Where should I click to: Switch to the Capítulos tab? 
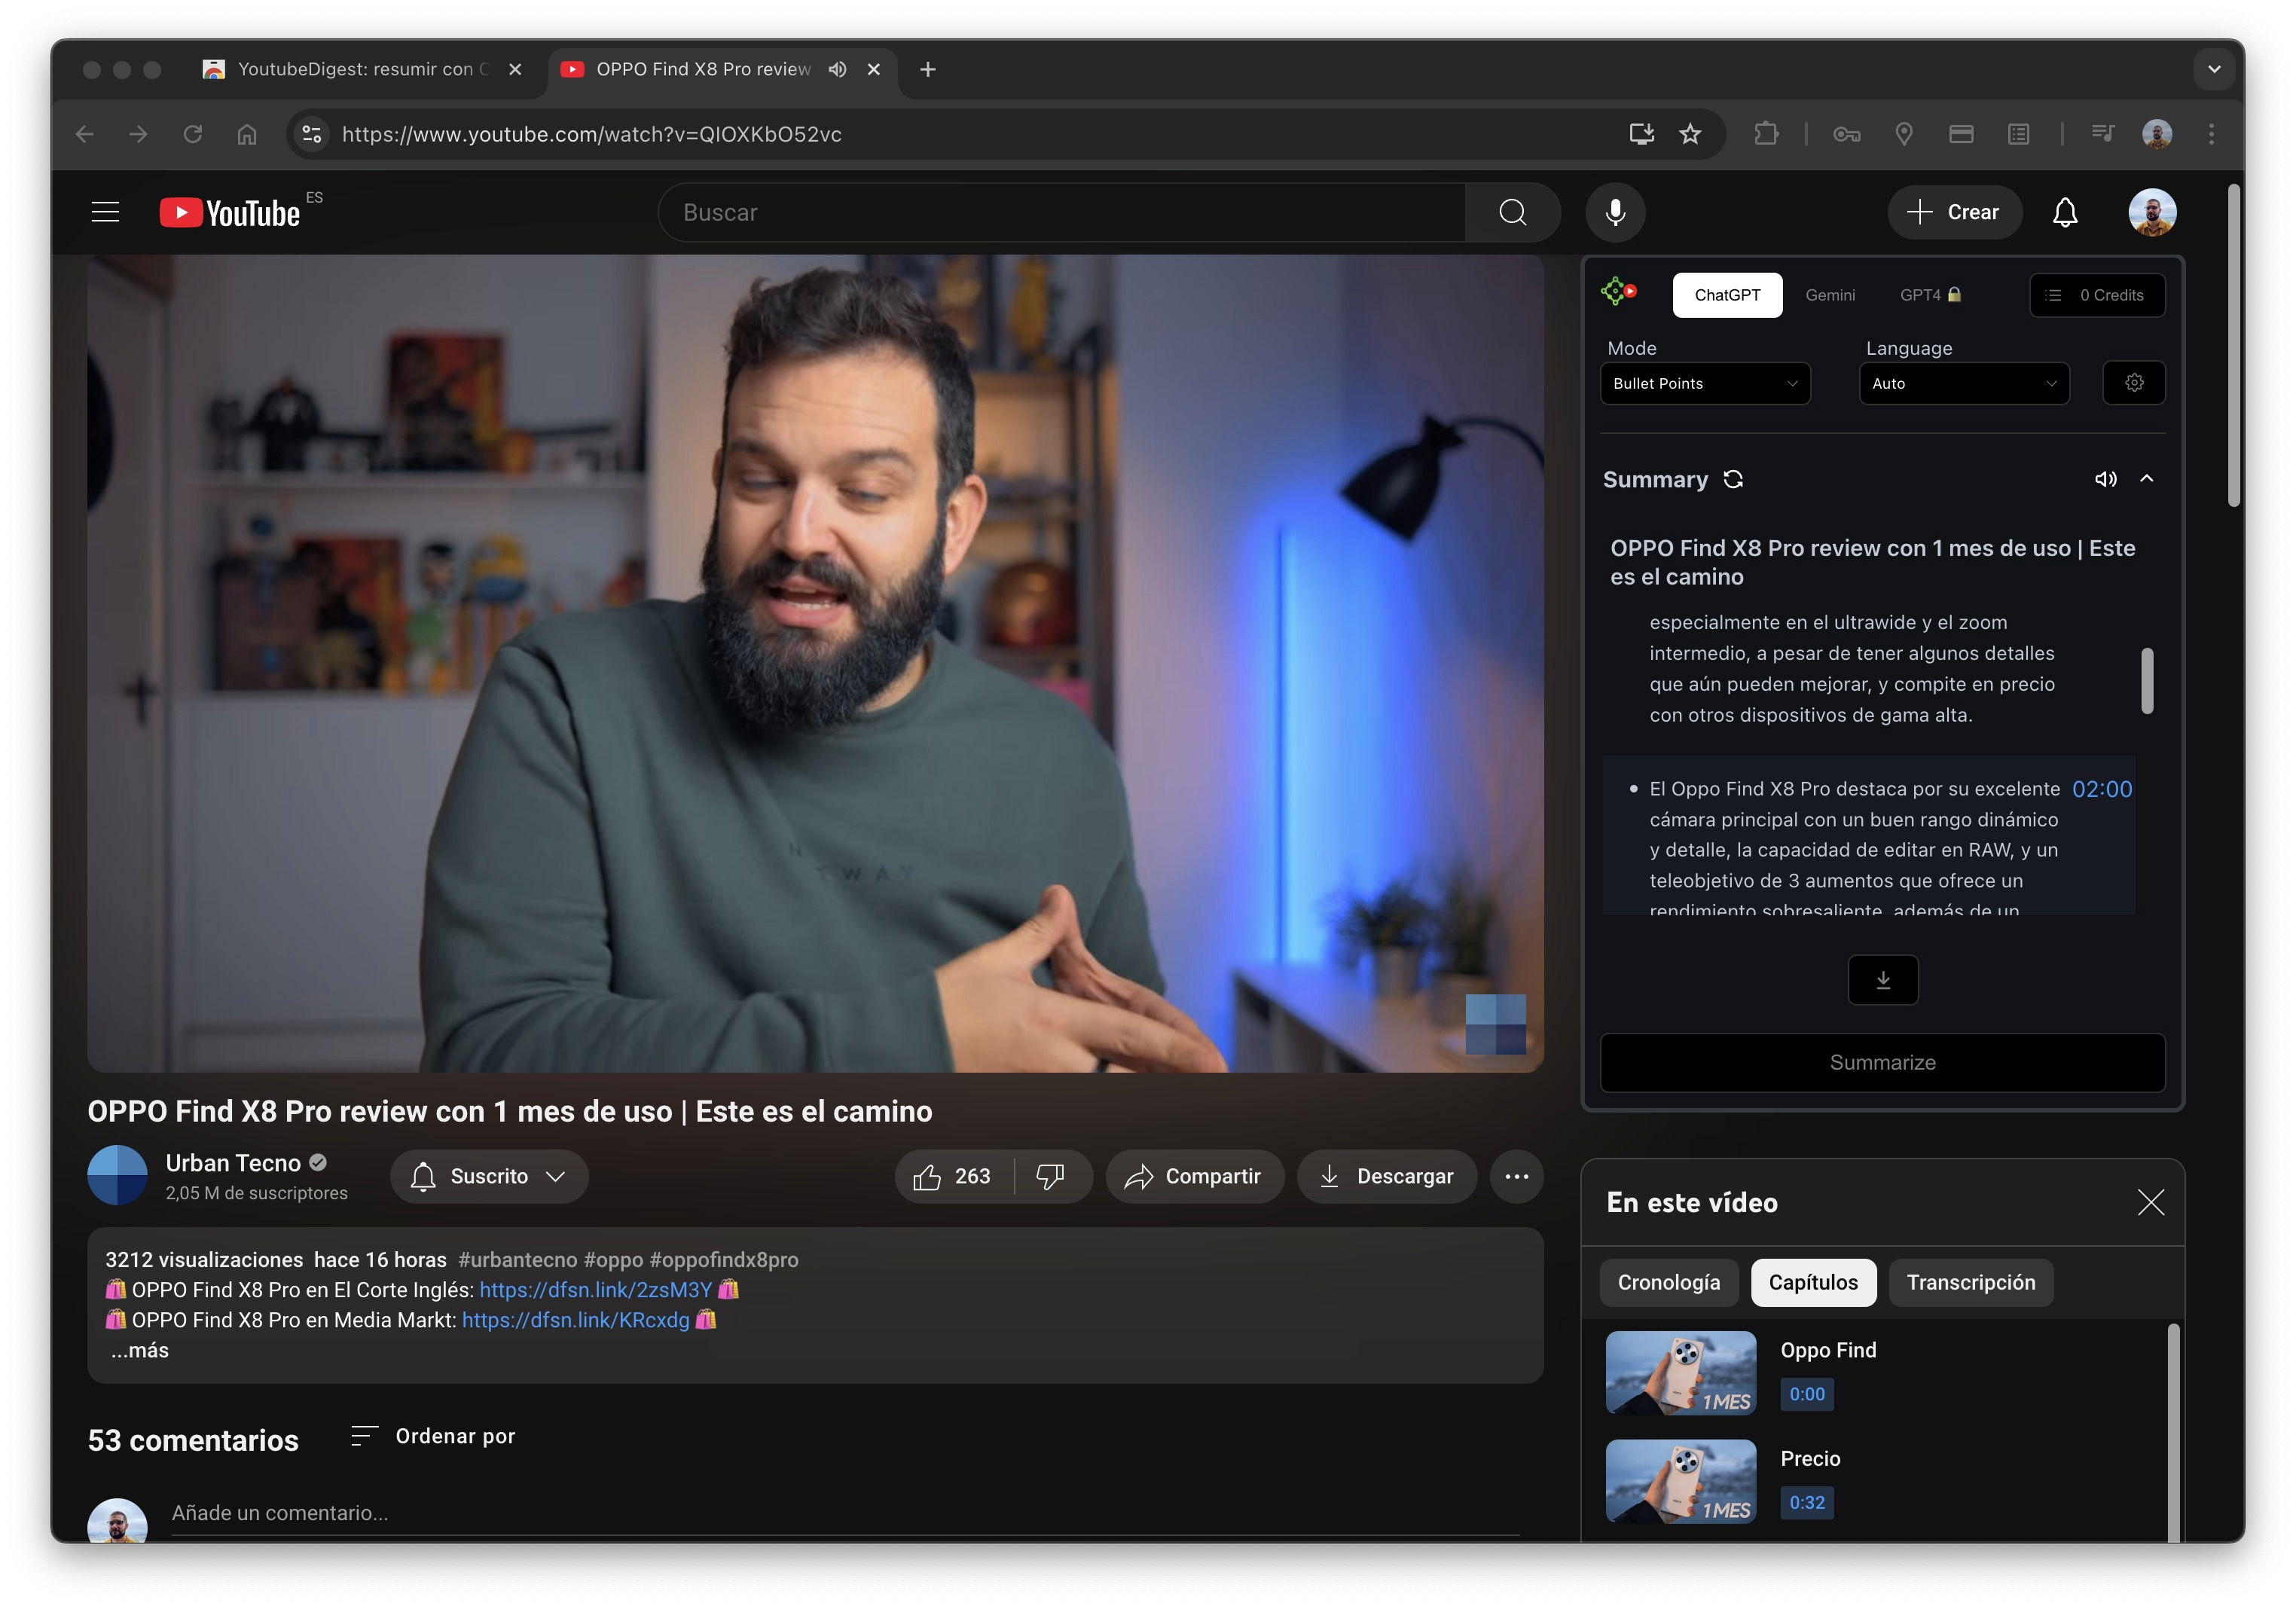pos(1813,1283)
